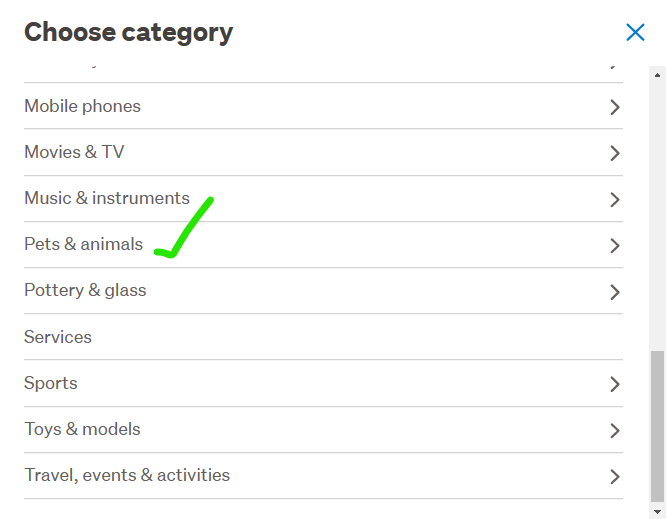This screenshot has width=666, height=519.
Task: Select the Mobile phones category
Action: (83, 106)
